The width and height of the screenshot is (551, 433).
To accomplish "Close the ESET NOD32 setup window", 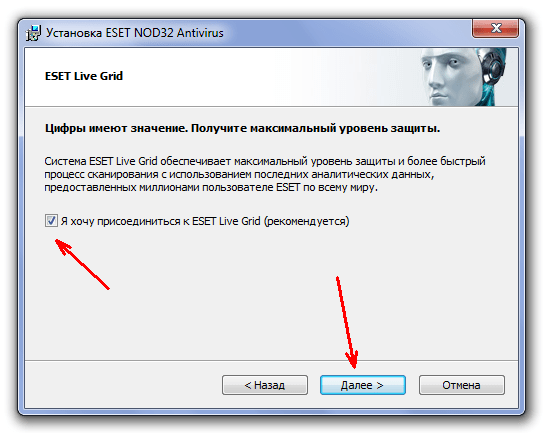I will pos(495,28).
